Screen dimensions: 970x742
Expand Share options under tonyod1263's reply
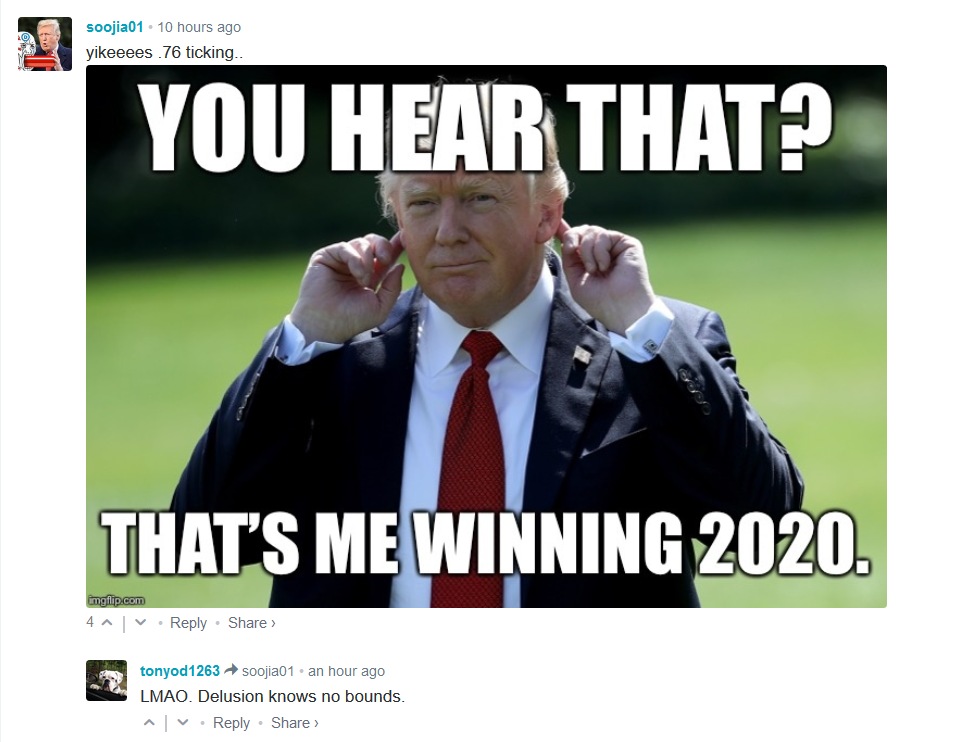pos(294,722)
